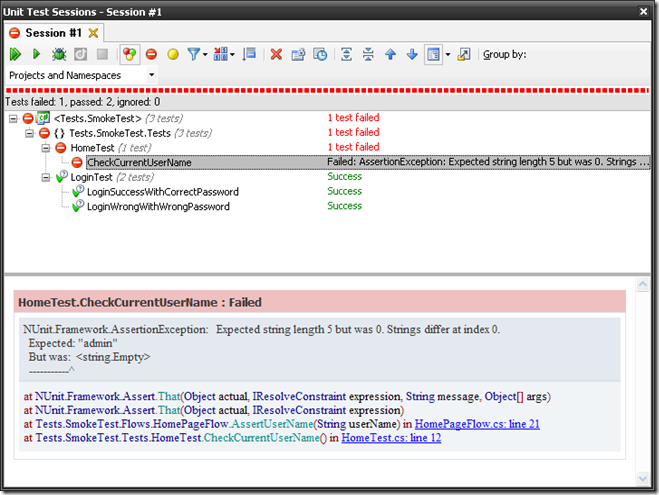Click Success result of LoginTest row
Screen dimensions: 659x495
click(x=345, y=176)
